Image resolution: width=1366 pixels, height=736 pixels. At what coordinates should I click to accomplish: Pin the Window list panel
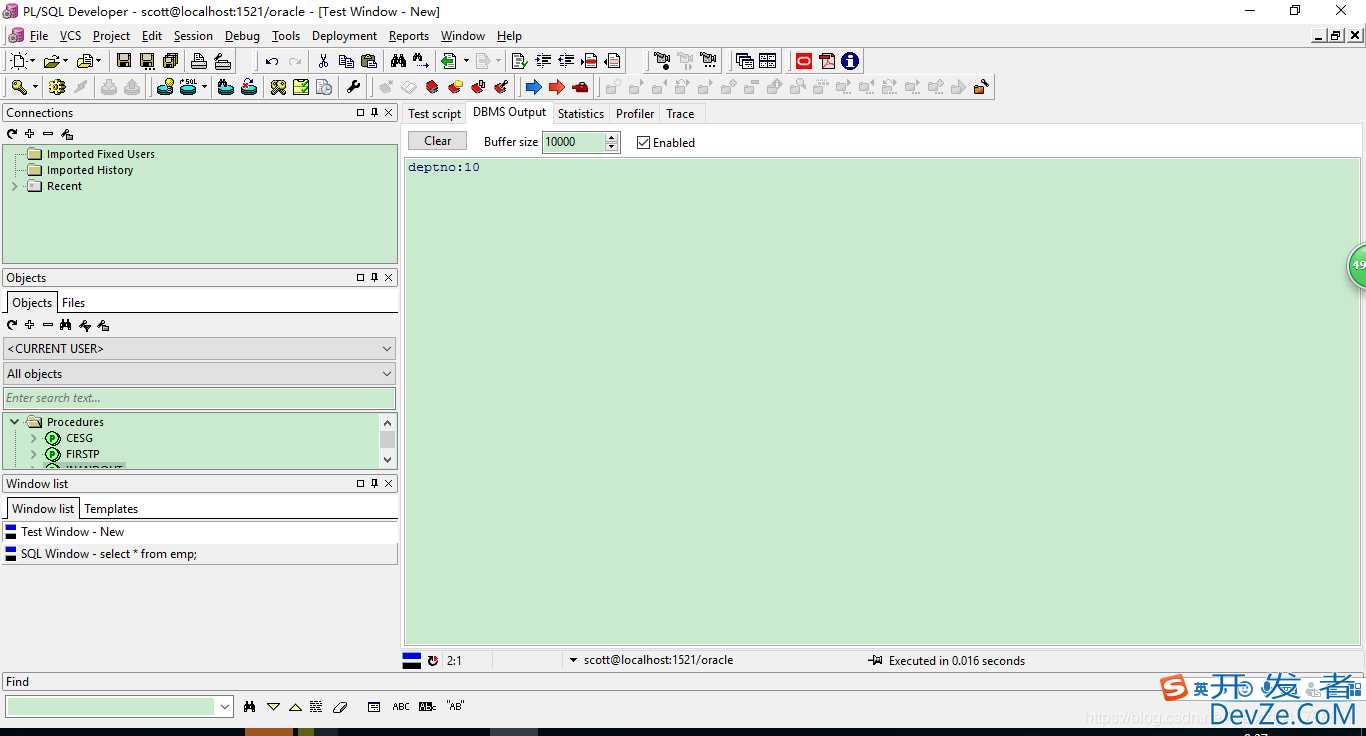(x=374, y=484)
